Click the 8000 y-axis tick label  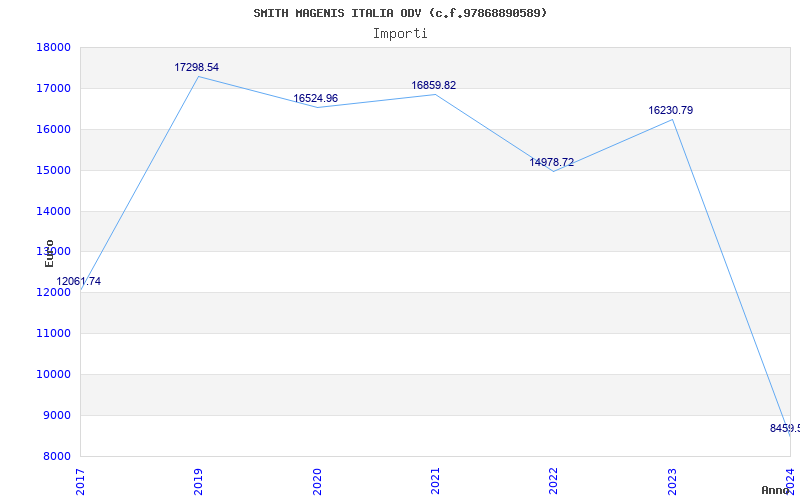pyautogui.click(x=56, y=456)
